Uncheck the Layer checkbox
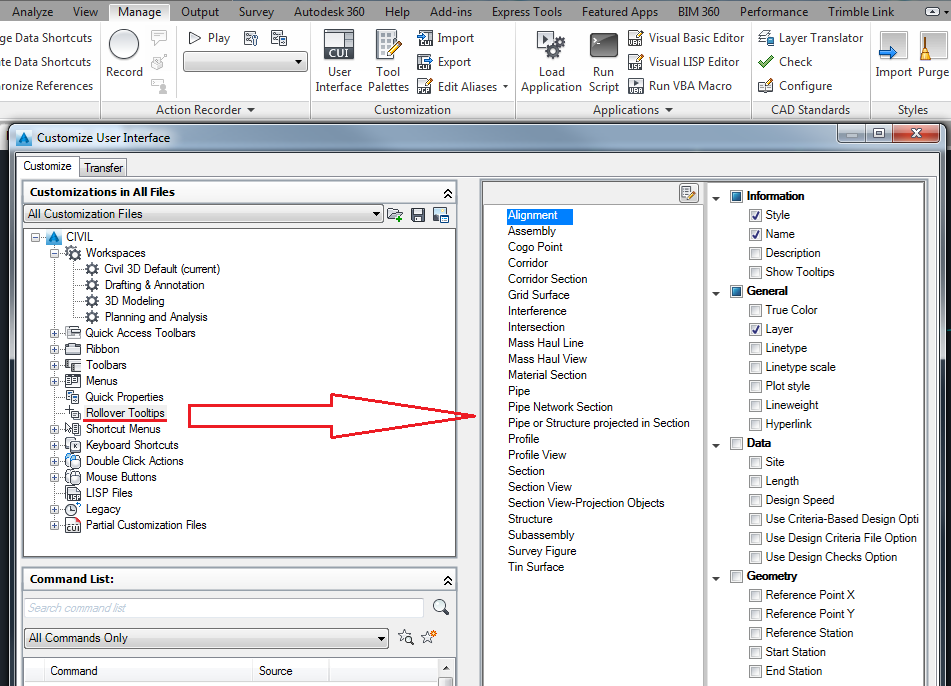This screenshot has height=686, width=951. 755,329
